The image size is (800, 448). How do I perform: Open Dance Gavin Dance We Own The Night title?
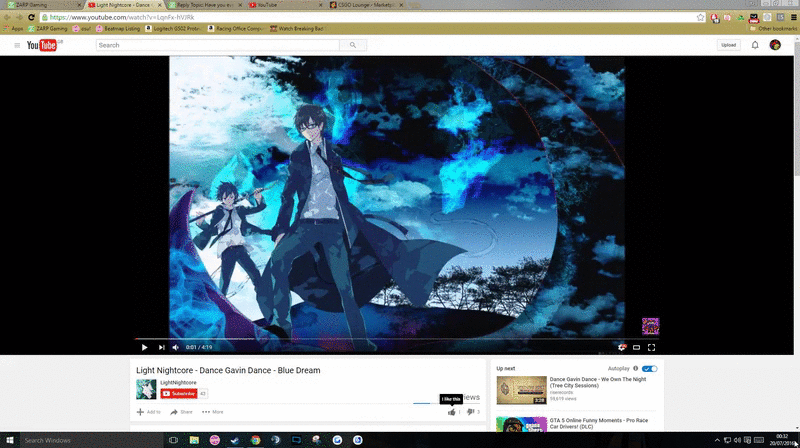pos(598,382)
